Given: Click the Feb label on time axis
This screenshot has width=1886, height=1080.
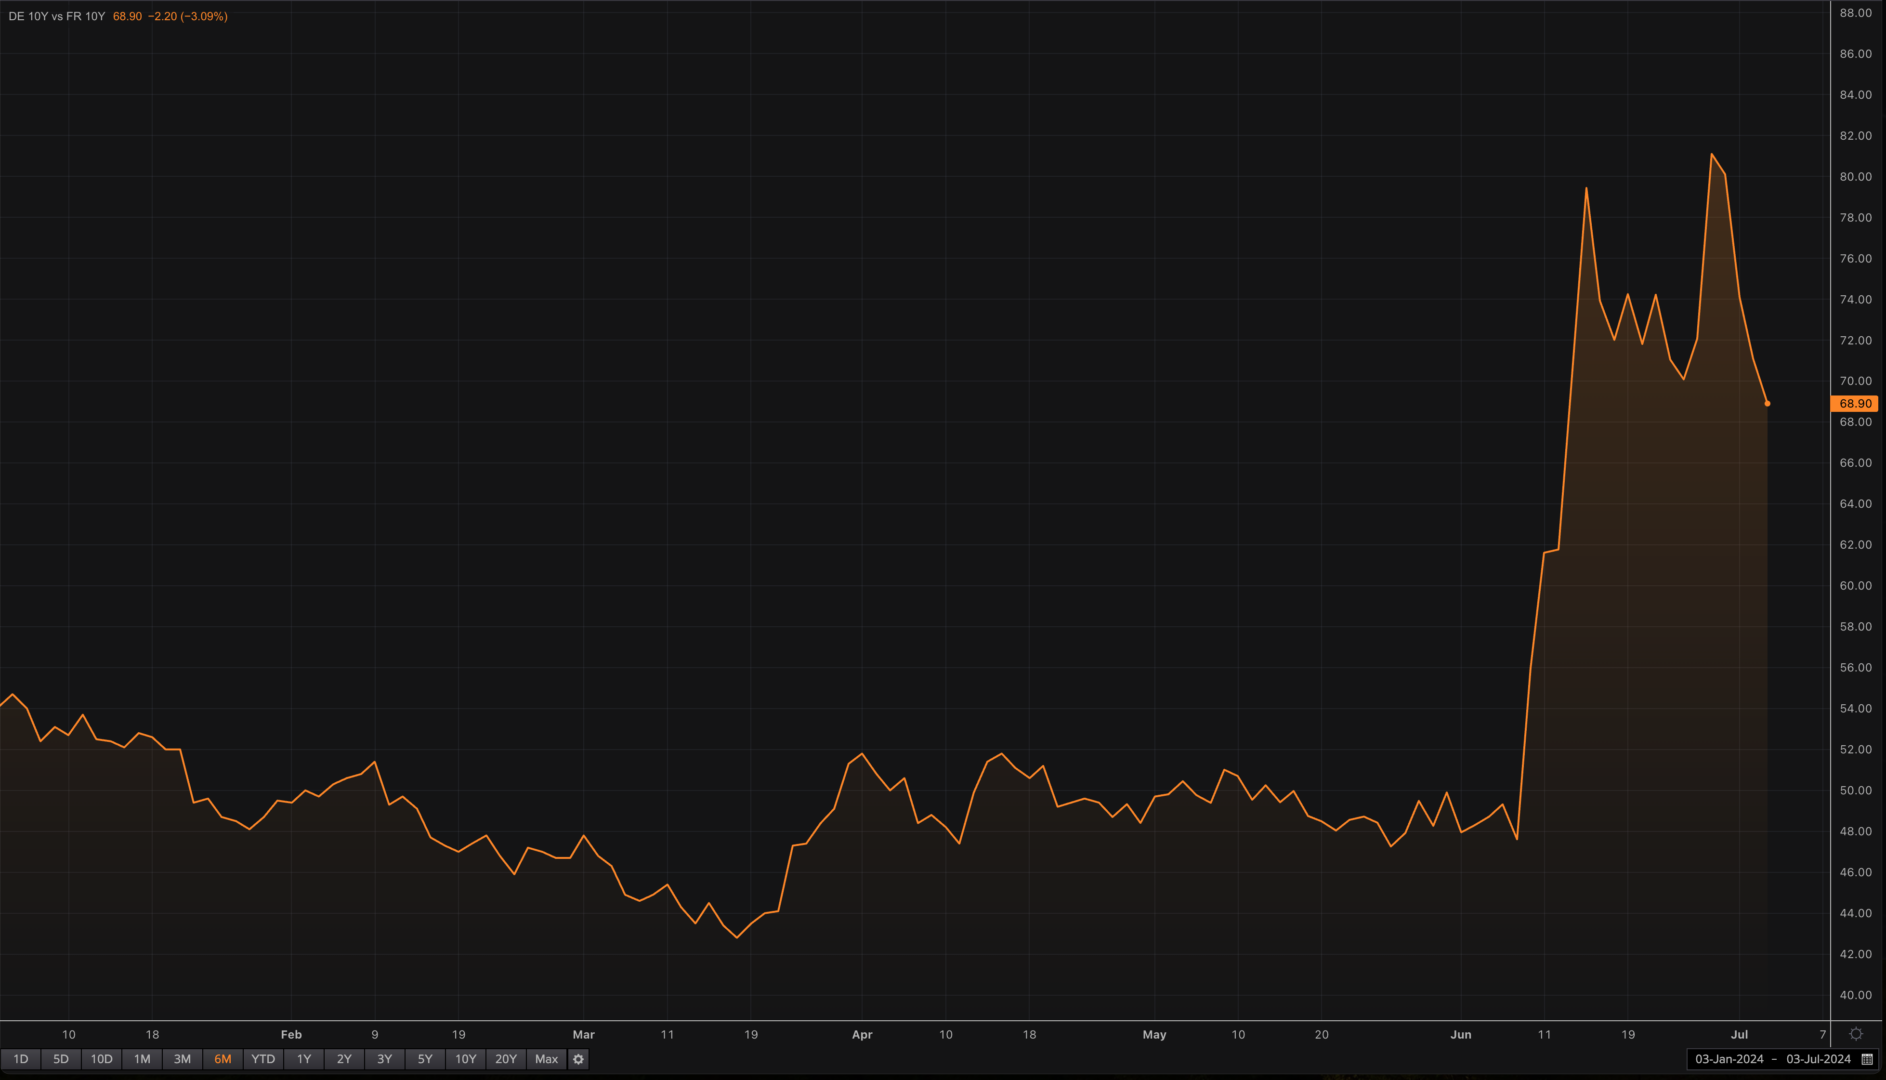Looking at the screenshot, I should [x=291, y=1034].
